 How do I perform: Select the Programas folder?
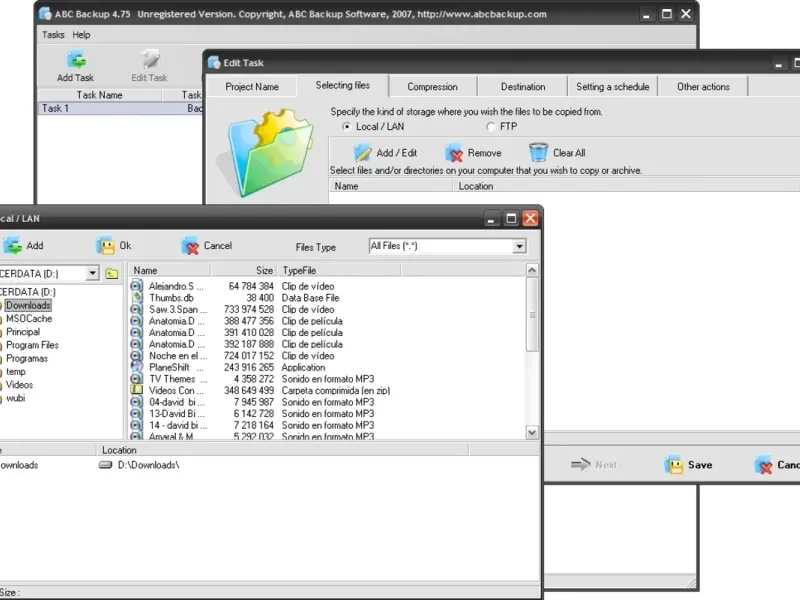pyautogui.click(x=27, y=358)
